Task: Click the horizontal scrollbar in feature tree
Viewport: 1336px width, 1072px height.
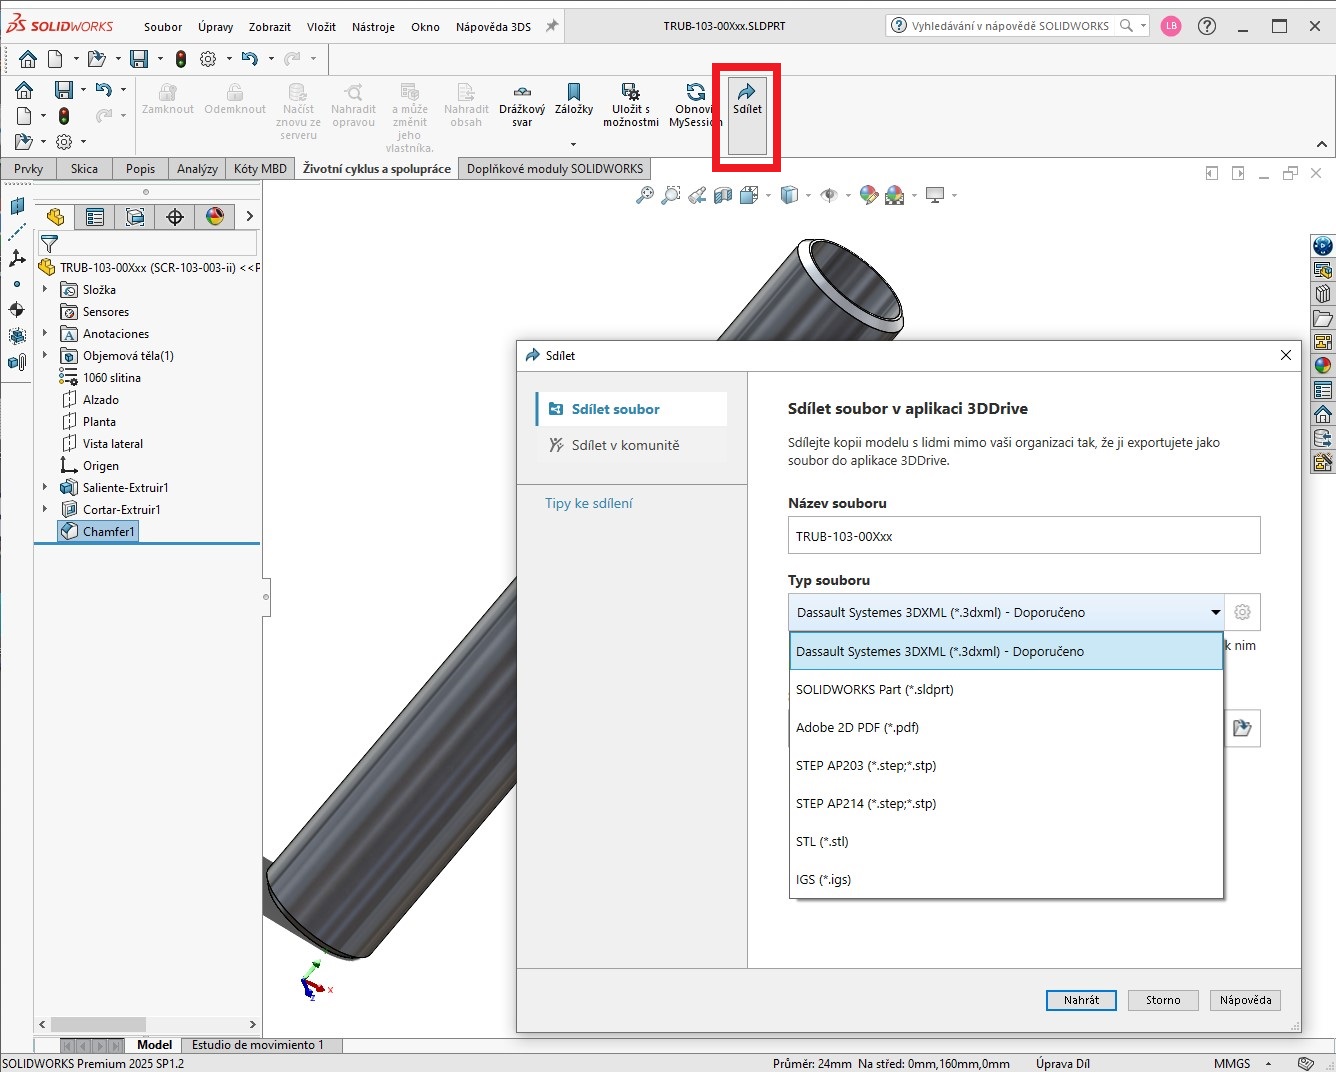Action: click(x=97, y=1024)
